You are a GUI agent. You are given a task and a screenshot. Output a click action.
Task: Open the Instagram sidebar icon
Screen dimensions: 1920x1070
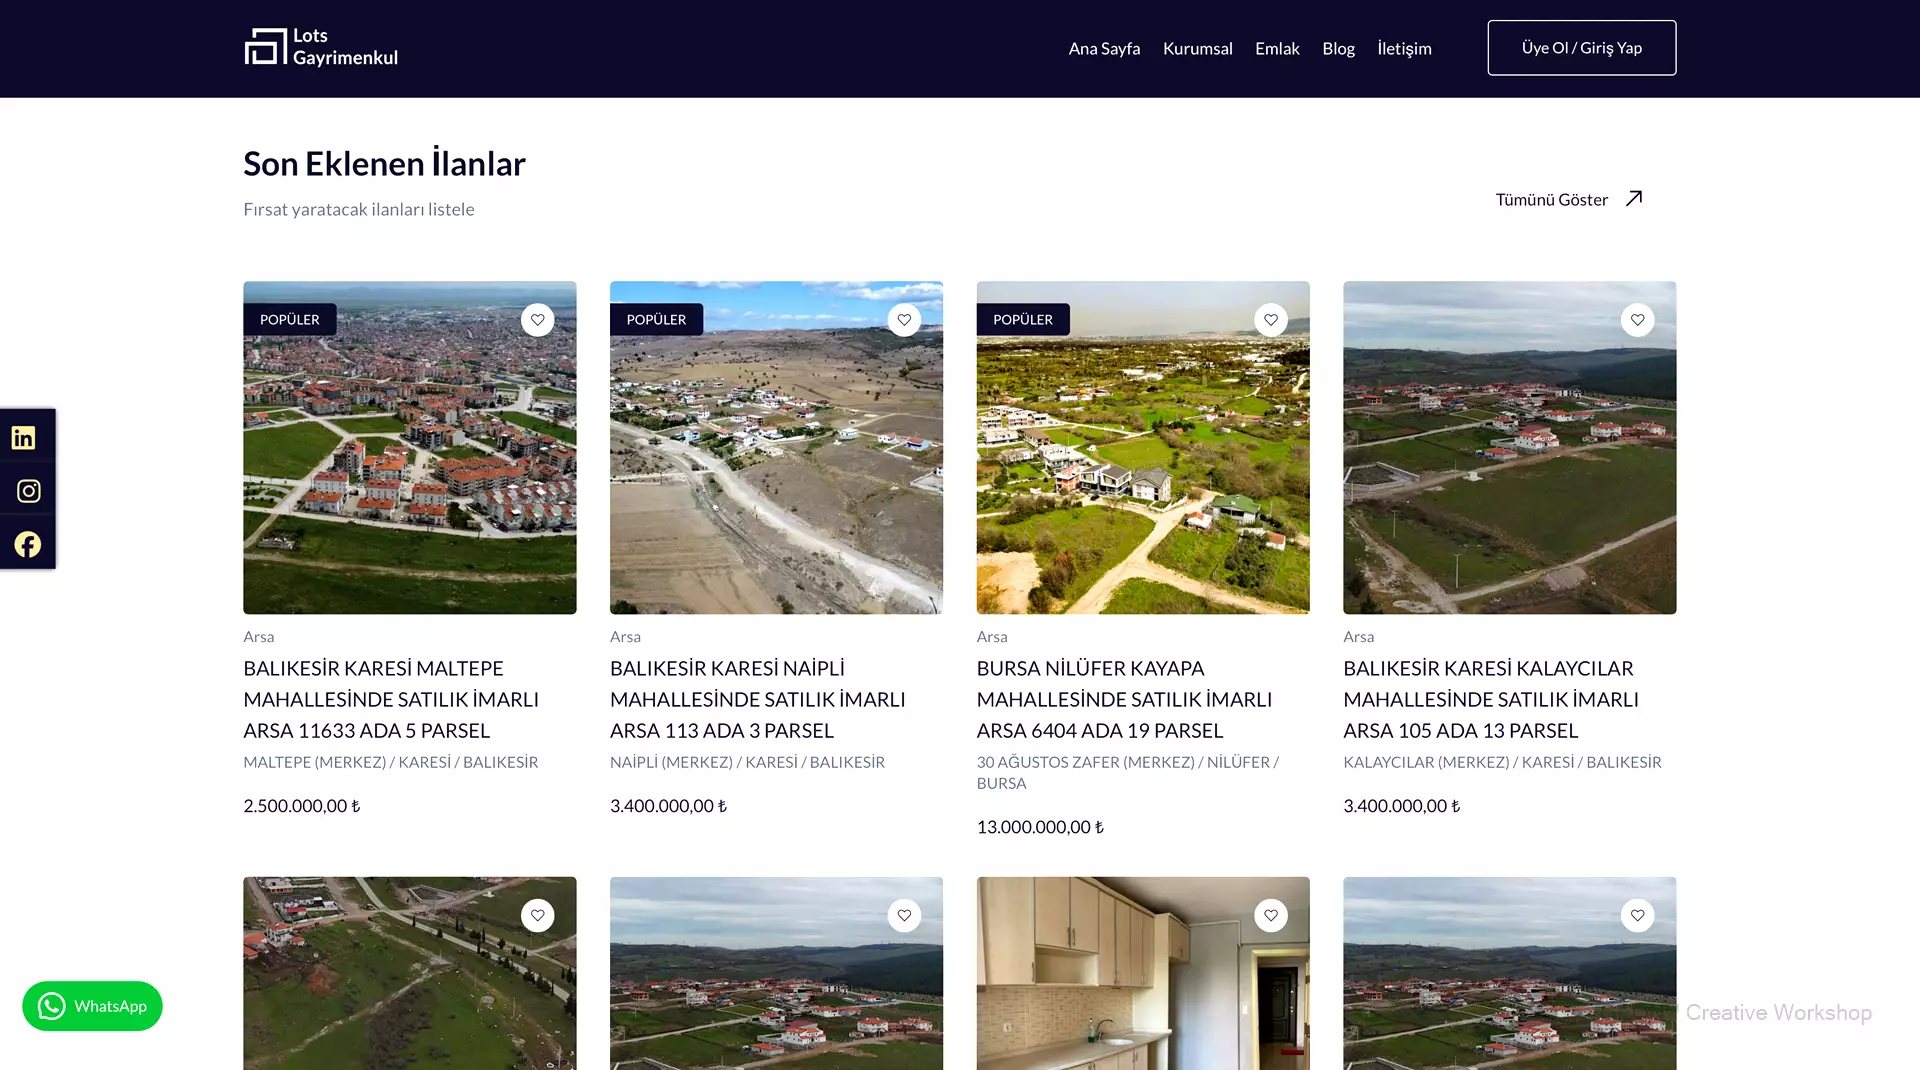28,491
